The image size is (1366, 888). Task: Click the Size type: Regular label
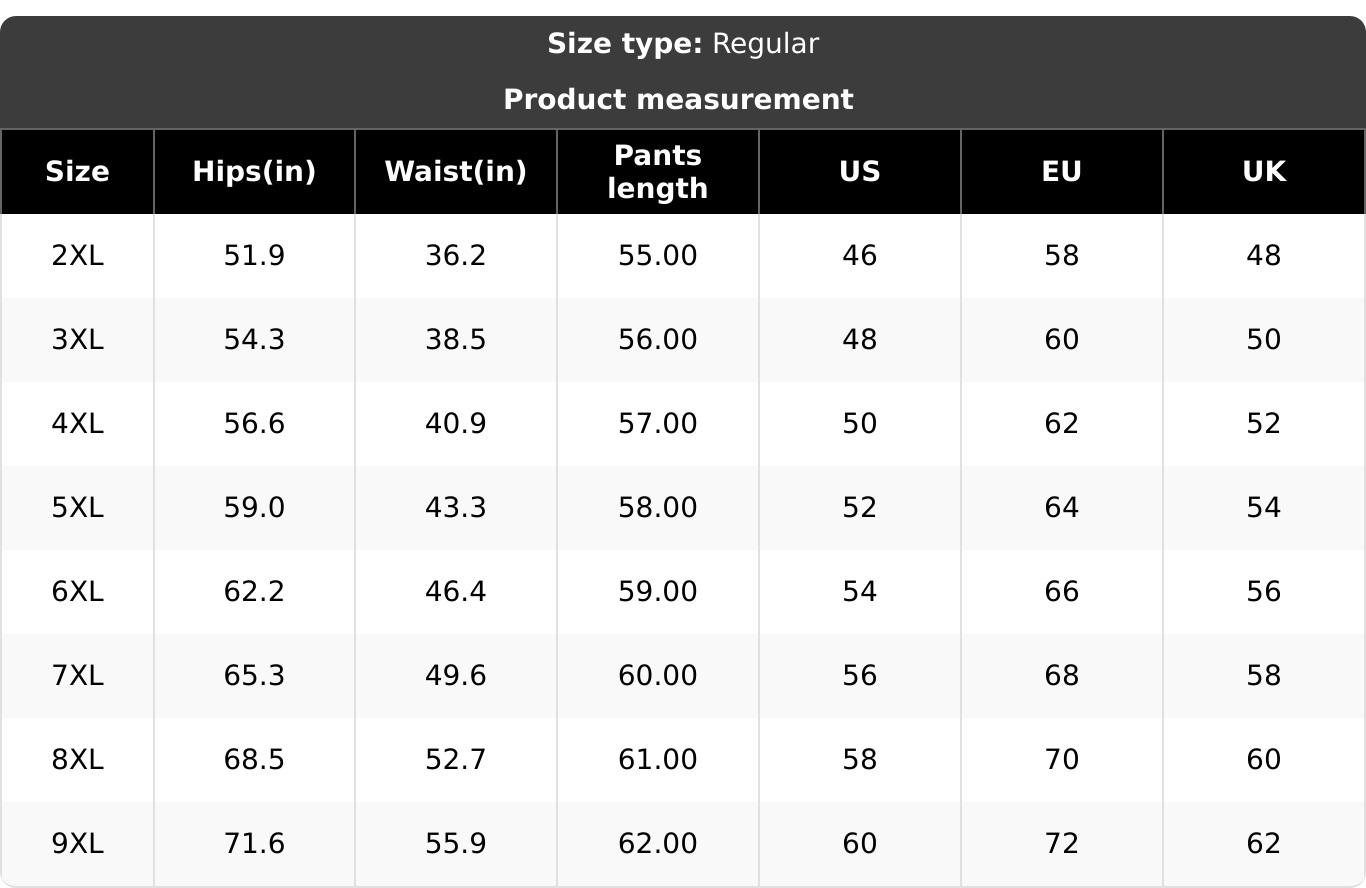coord(683,44)
